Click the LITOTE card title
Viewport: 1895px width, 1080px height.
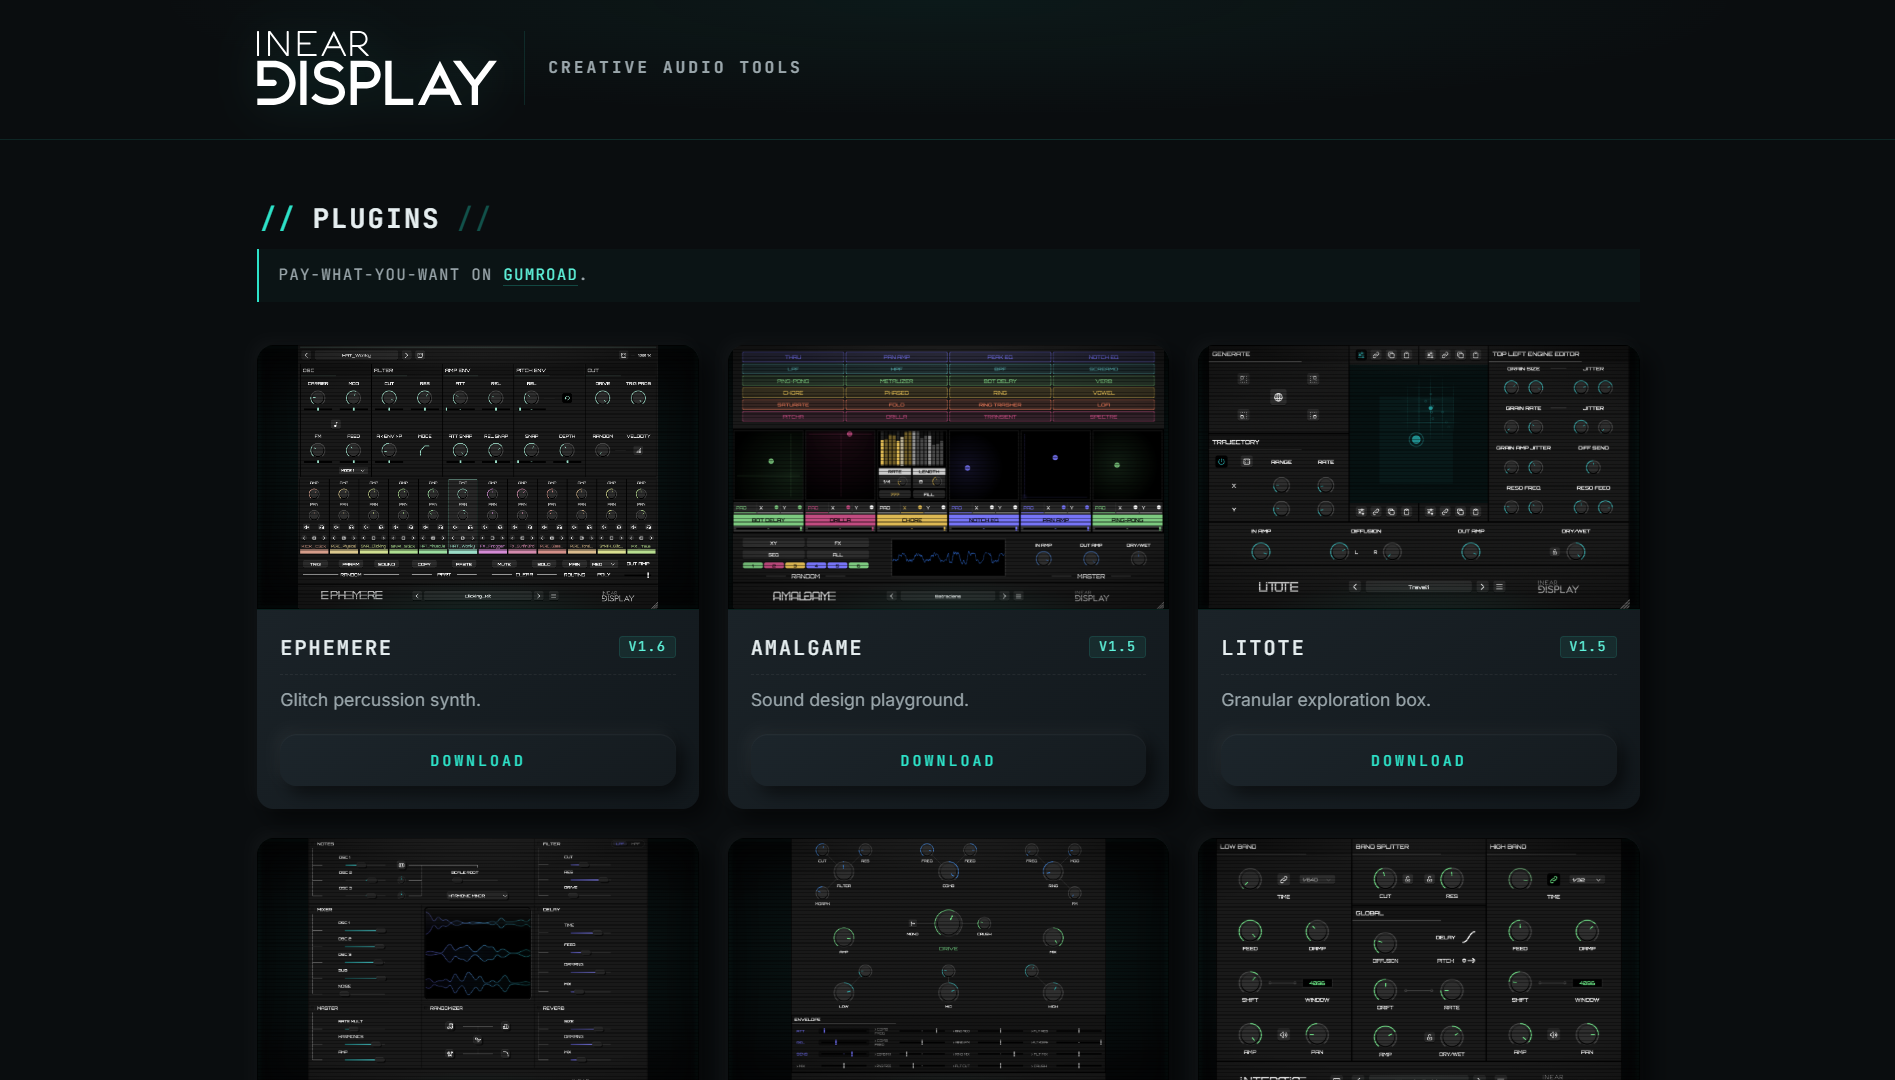[1263, 648]
